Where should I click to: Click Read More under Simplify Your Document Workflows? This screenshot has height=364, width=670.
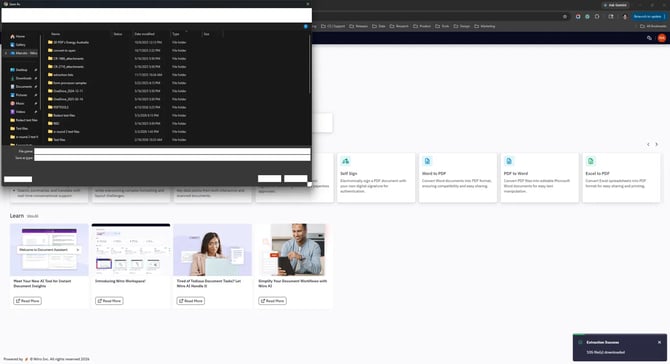[x=272, y=301]
